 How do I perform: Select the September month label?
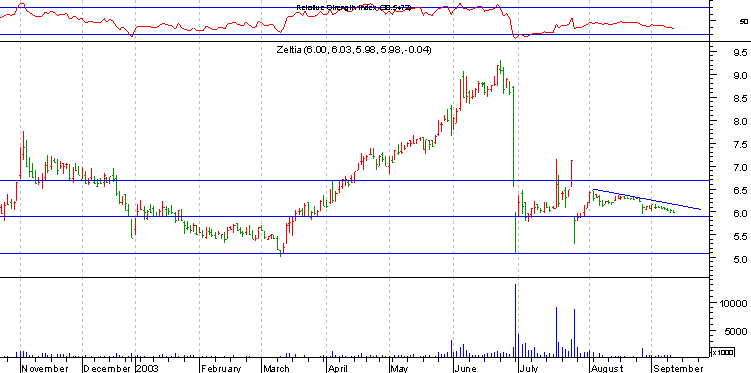(x=678, y=369)
